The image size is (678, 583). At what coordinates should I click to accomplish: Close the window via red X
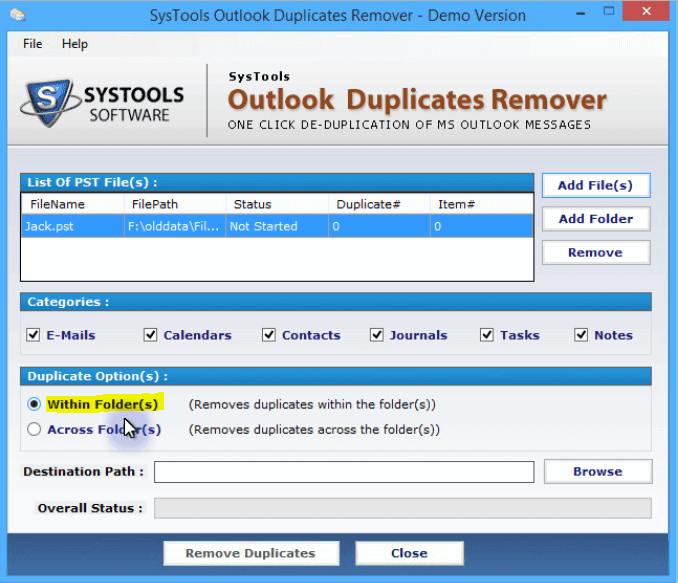tap(646, 11)
